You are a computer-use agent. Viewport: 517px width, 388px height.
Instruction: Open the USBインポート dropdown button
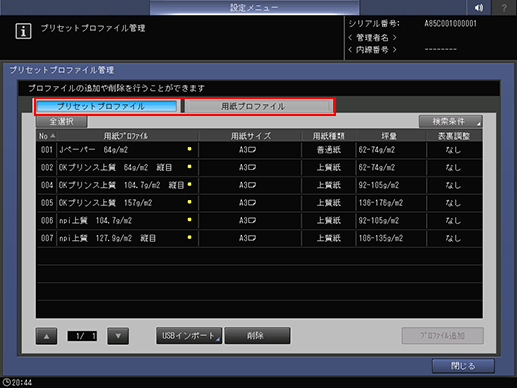point(189,336)
